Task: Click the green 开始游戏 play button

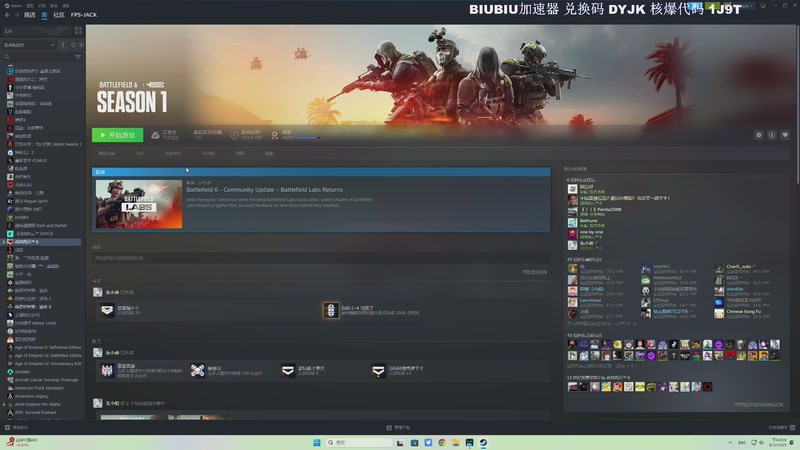Action: pos(117,135)
